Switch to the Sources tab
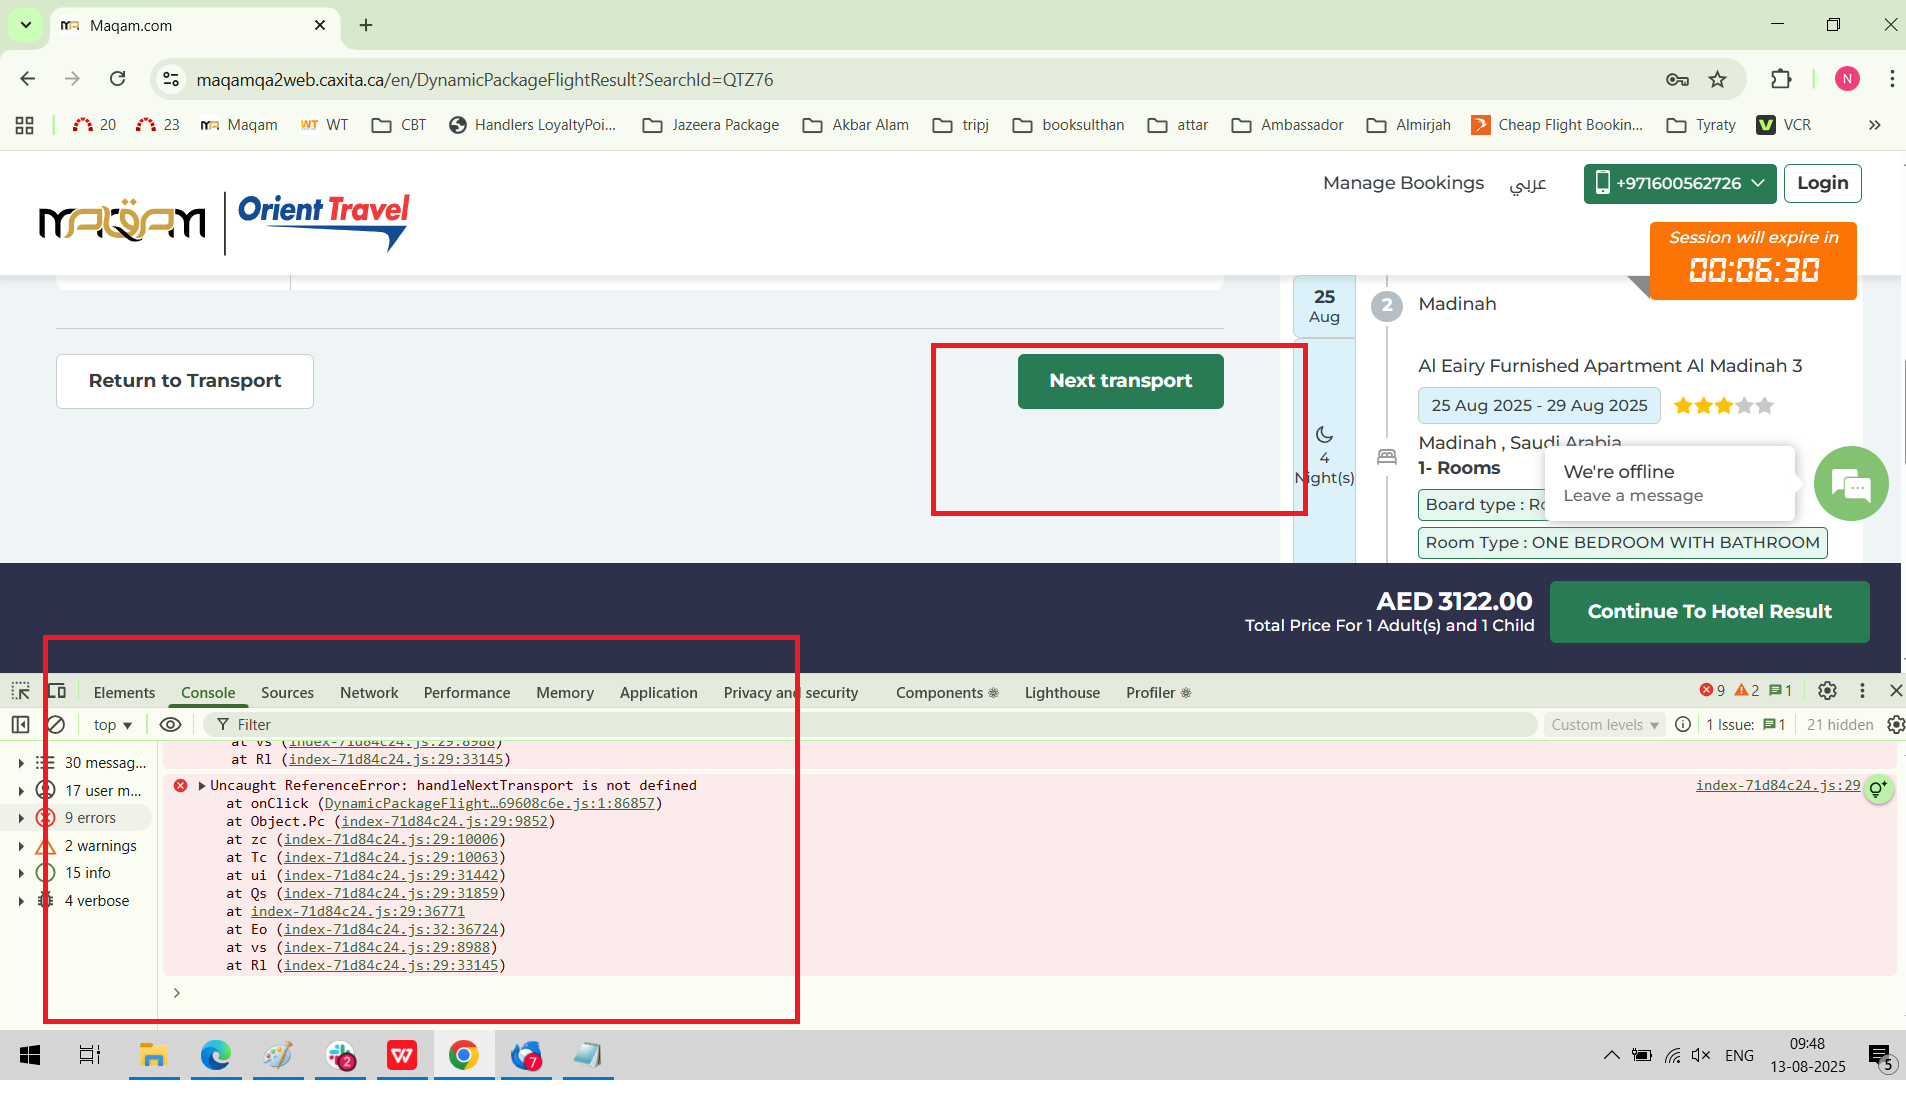 point(287,692)
